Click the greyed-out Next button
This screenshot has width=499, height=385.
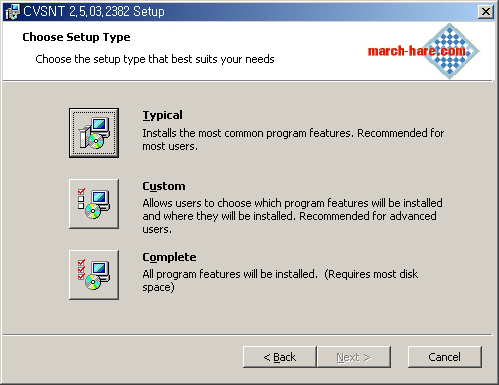[354, 357]
